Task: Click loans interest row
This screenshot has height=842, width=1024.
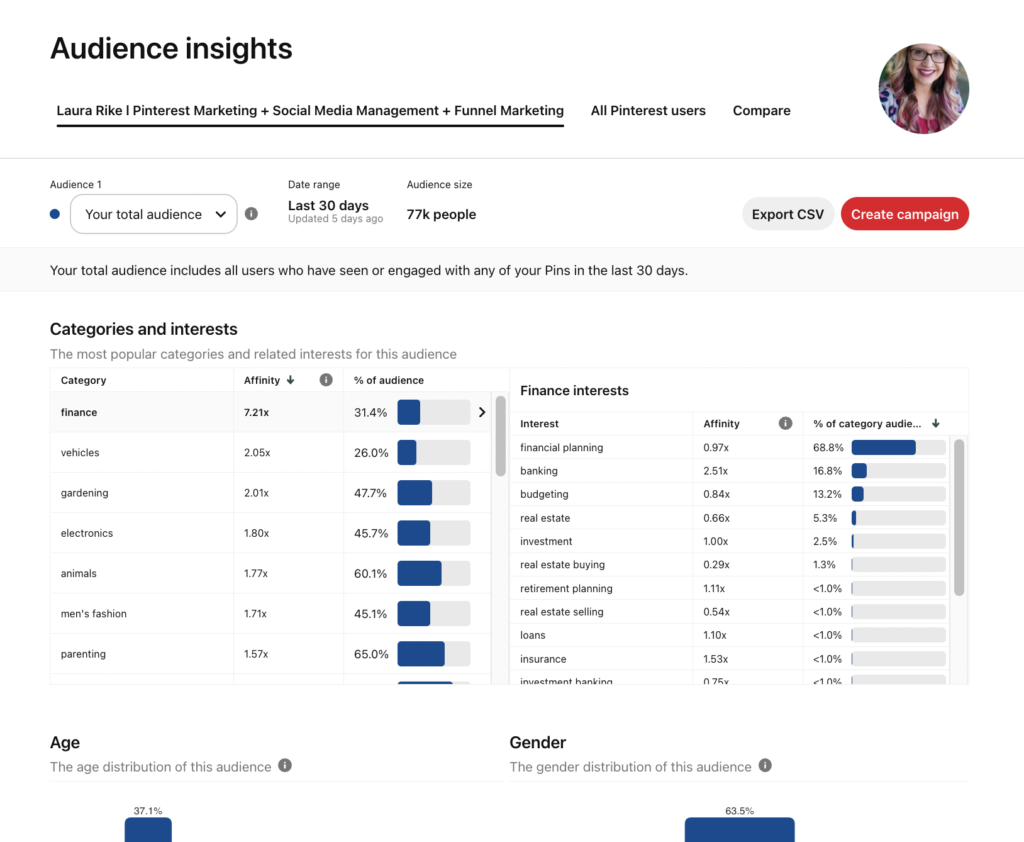Action: (x=730, y=636)
